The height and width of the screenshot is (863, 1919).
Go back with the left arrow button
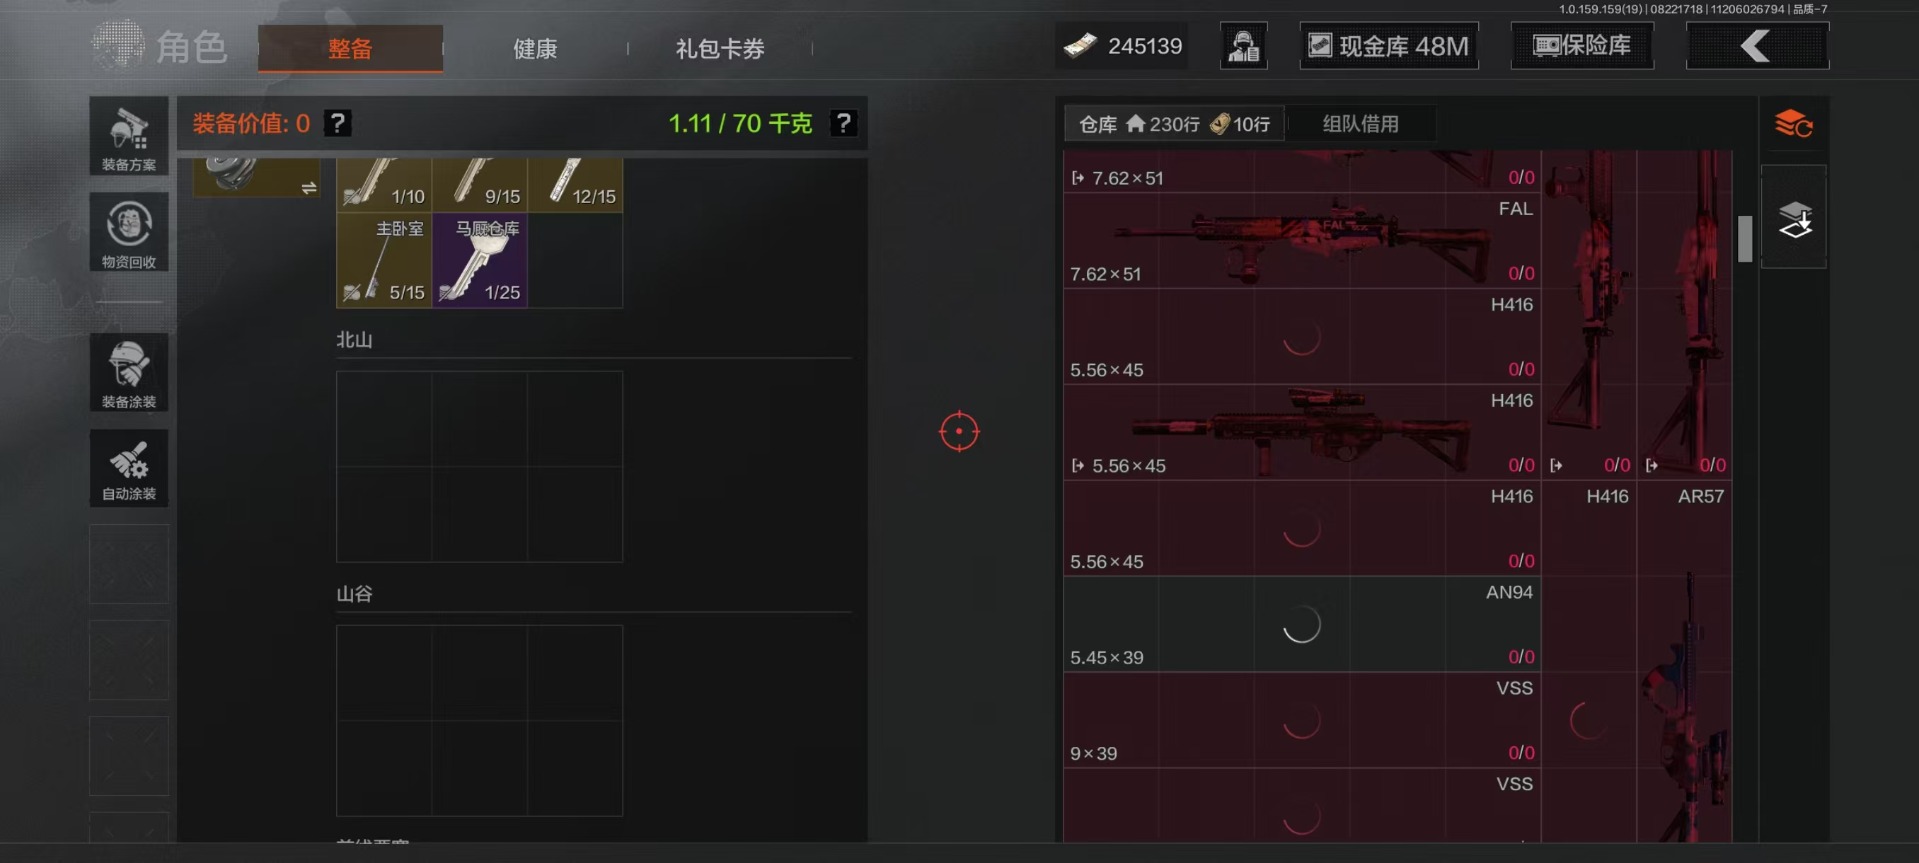[x=1757, y=46]
